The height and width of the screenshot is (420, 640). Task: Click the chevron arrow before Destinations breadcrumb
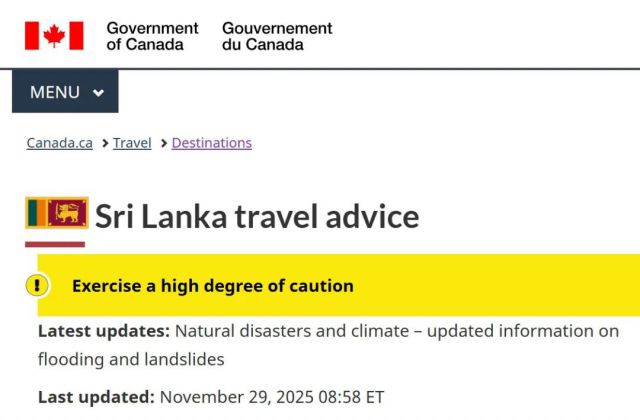pyautogui.click(x=162, y=143)
